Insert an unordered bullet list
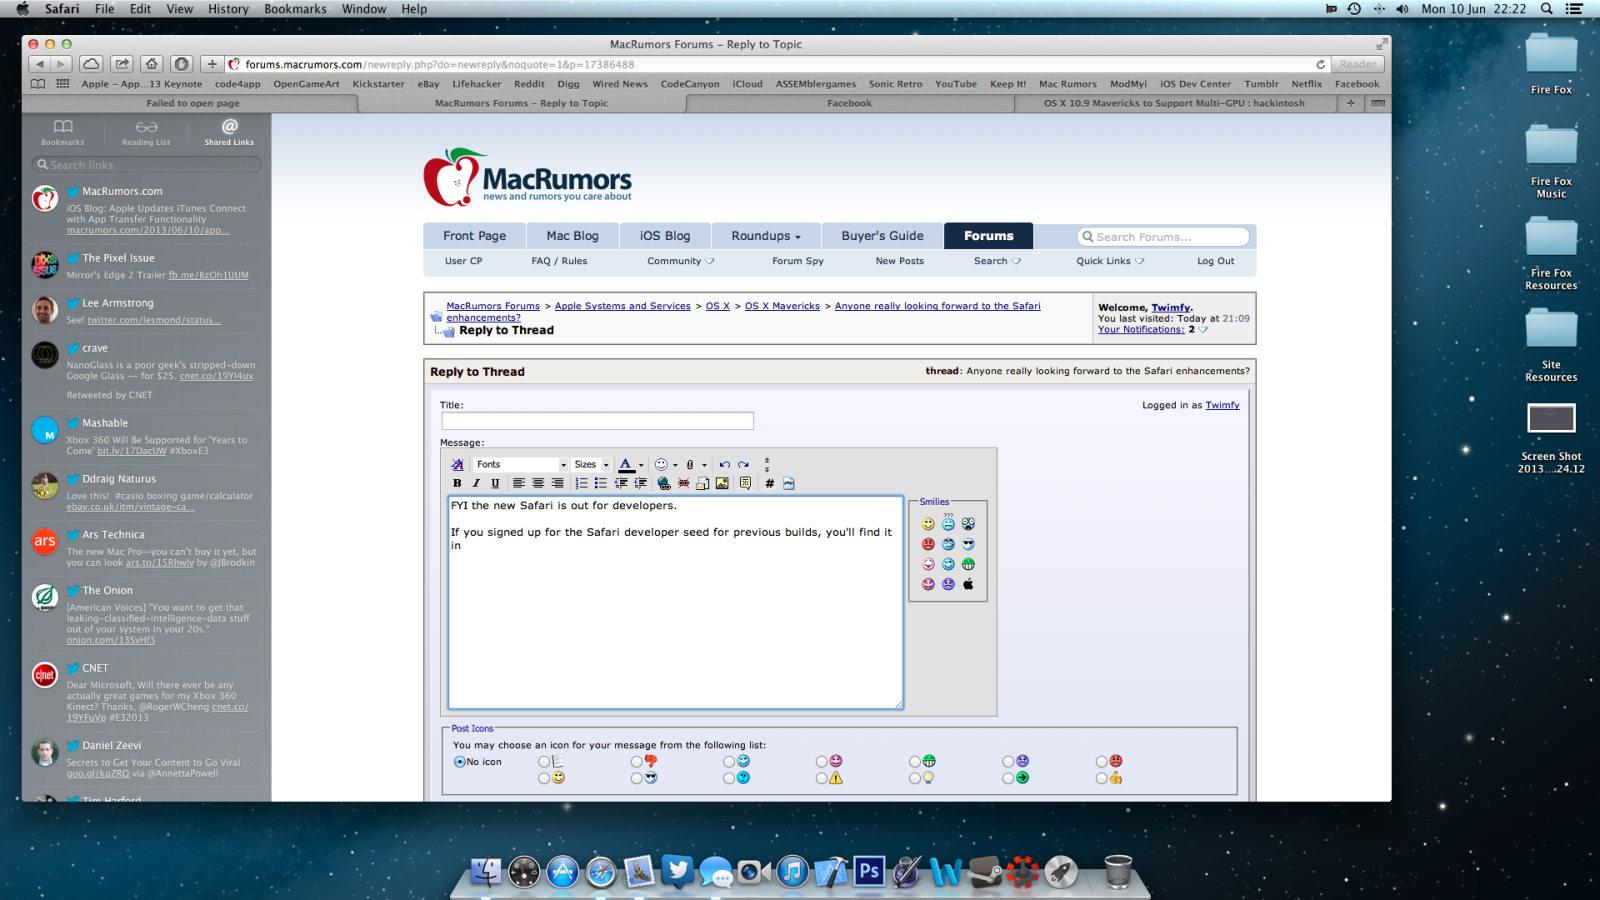The image size is (1600, 900). point(600,483)
